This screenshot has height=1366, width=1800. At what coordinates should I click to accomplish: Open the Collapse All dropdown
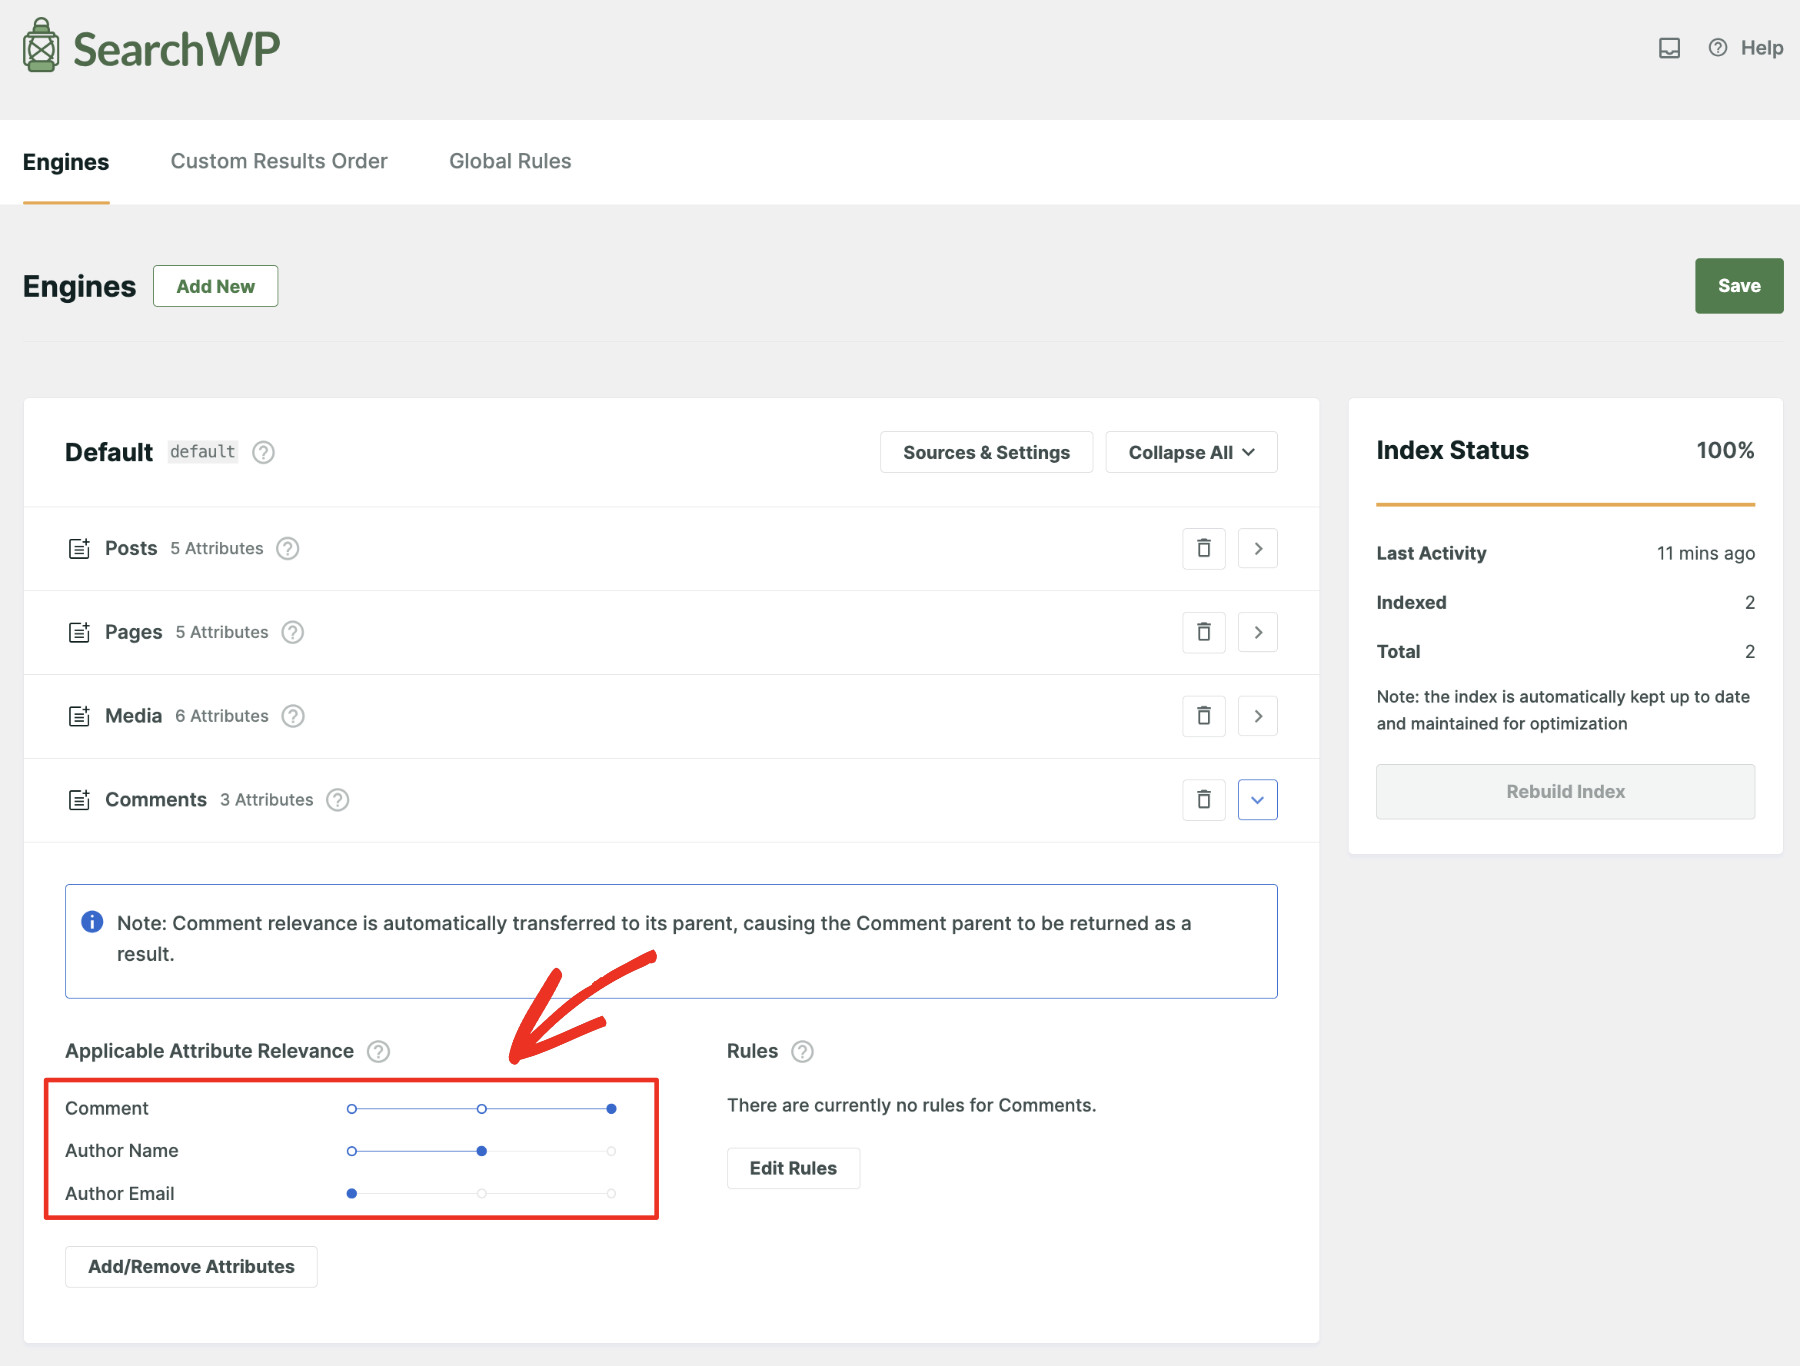(1190, 452)
